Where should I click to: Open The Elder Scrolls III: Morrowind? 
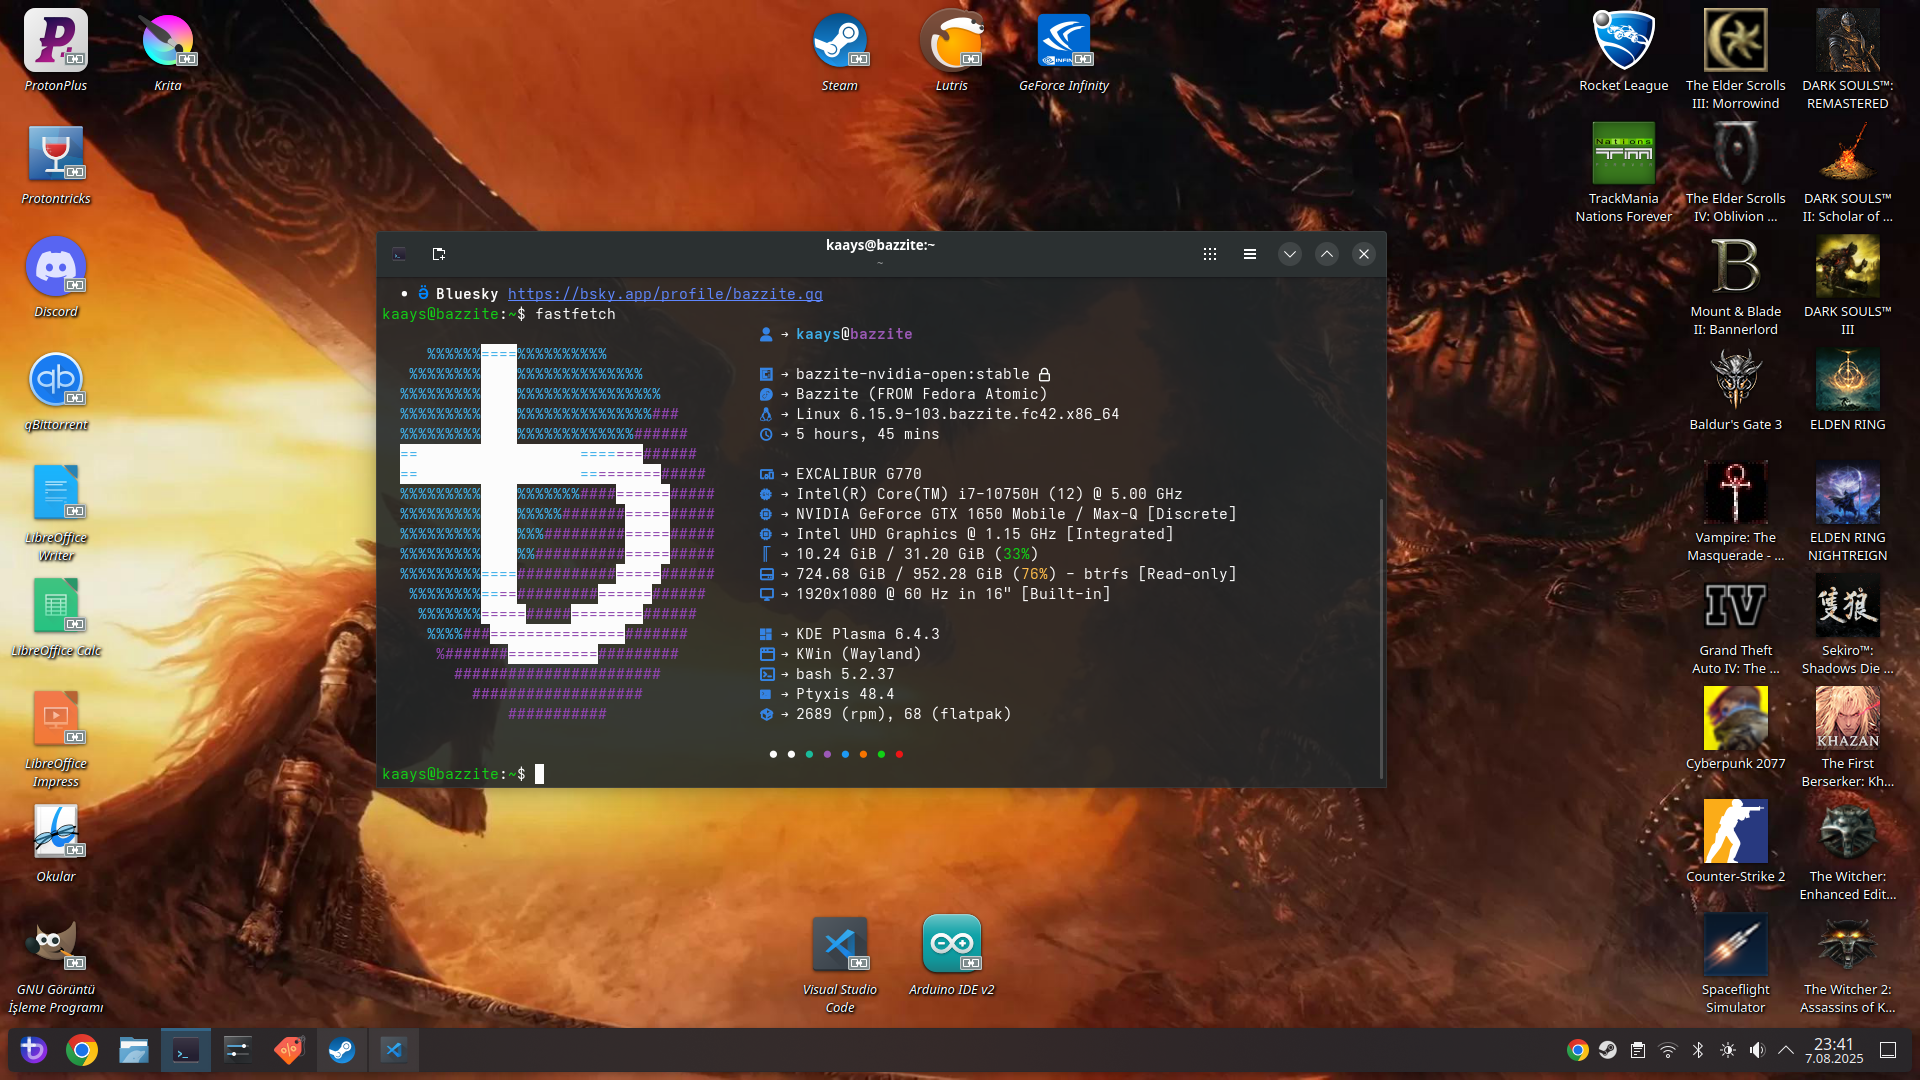pos(1736,60)
